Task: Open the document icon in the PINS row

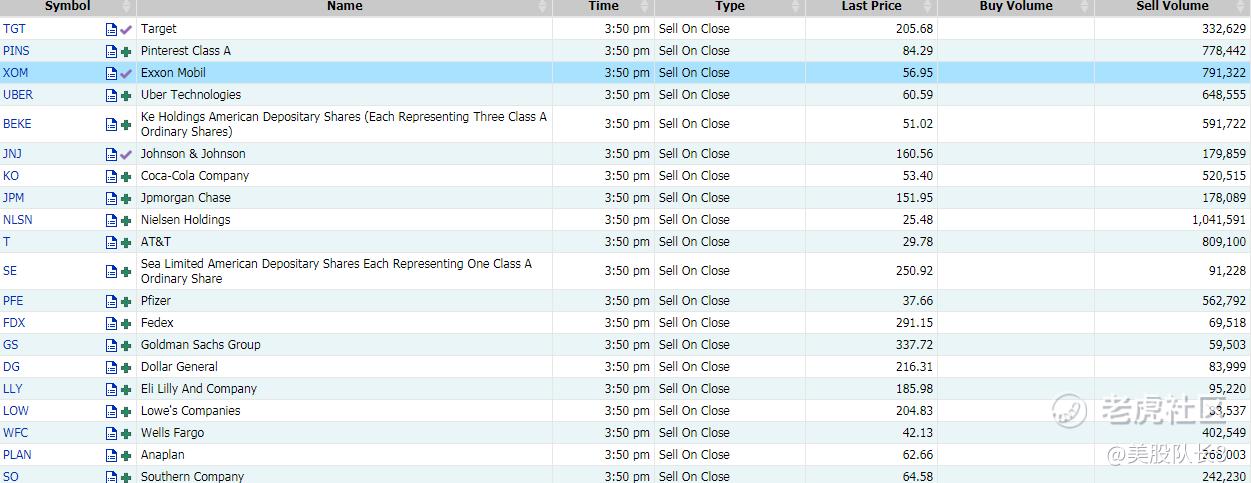Action: pyautogui.click(x=111, y=51)
